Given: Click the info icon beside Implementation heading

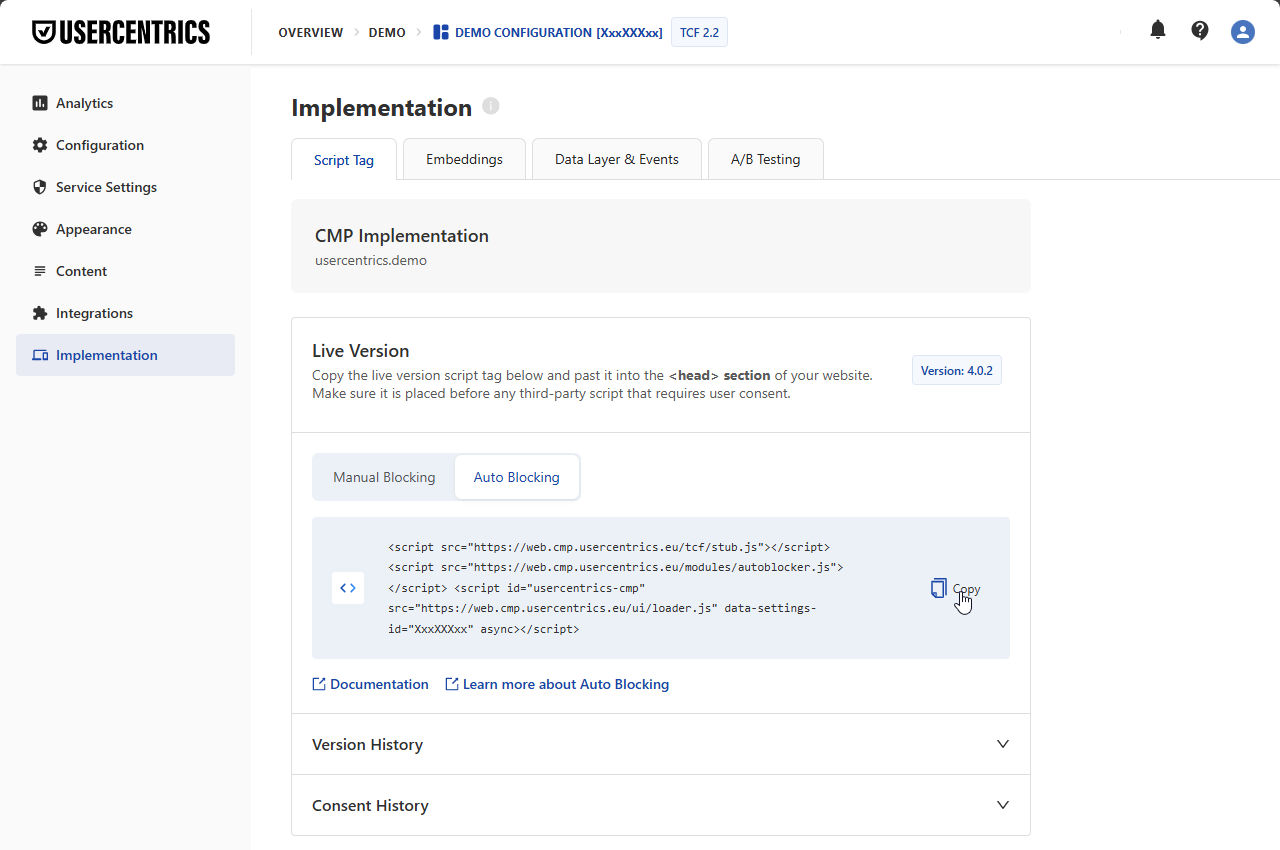Looking at the screenshot, I should 490,106.
